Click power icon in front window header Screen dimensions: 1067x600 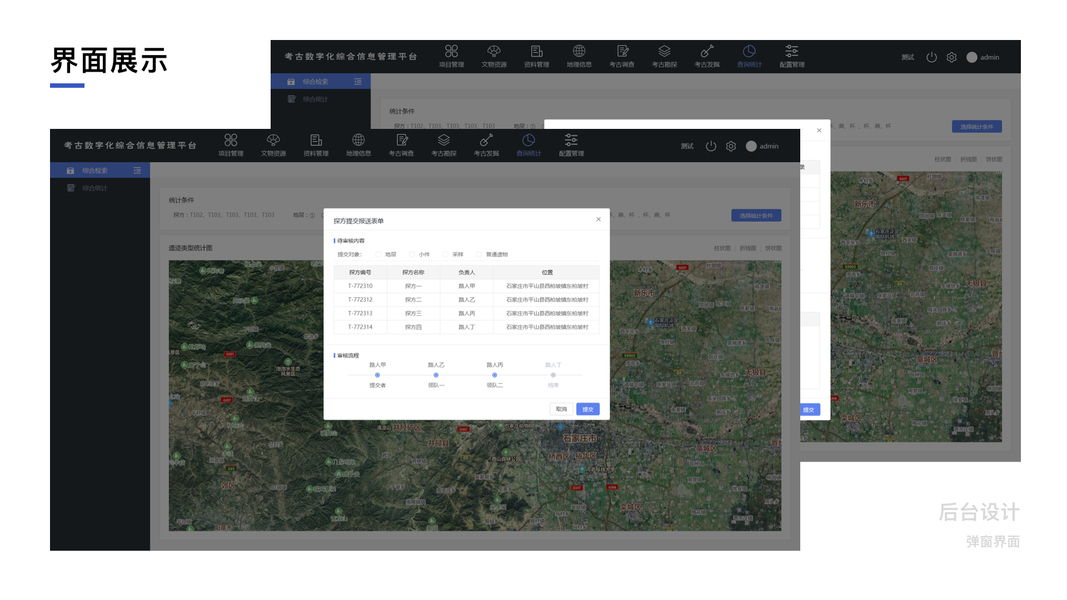click(x=710, y=146)
